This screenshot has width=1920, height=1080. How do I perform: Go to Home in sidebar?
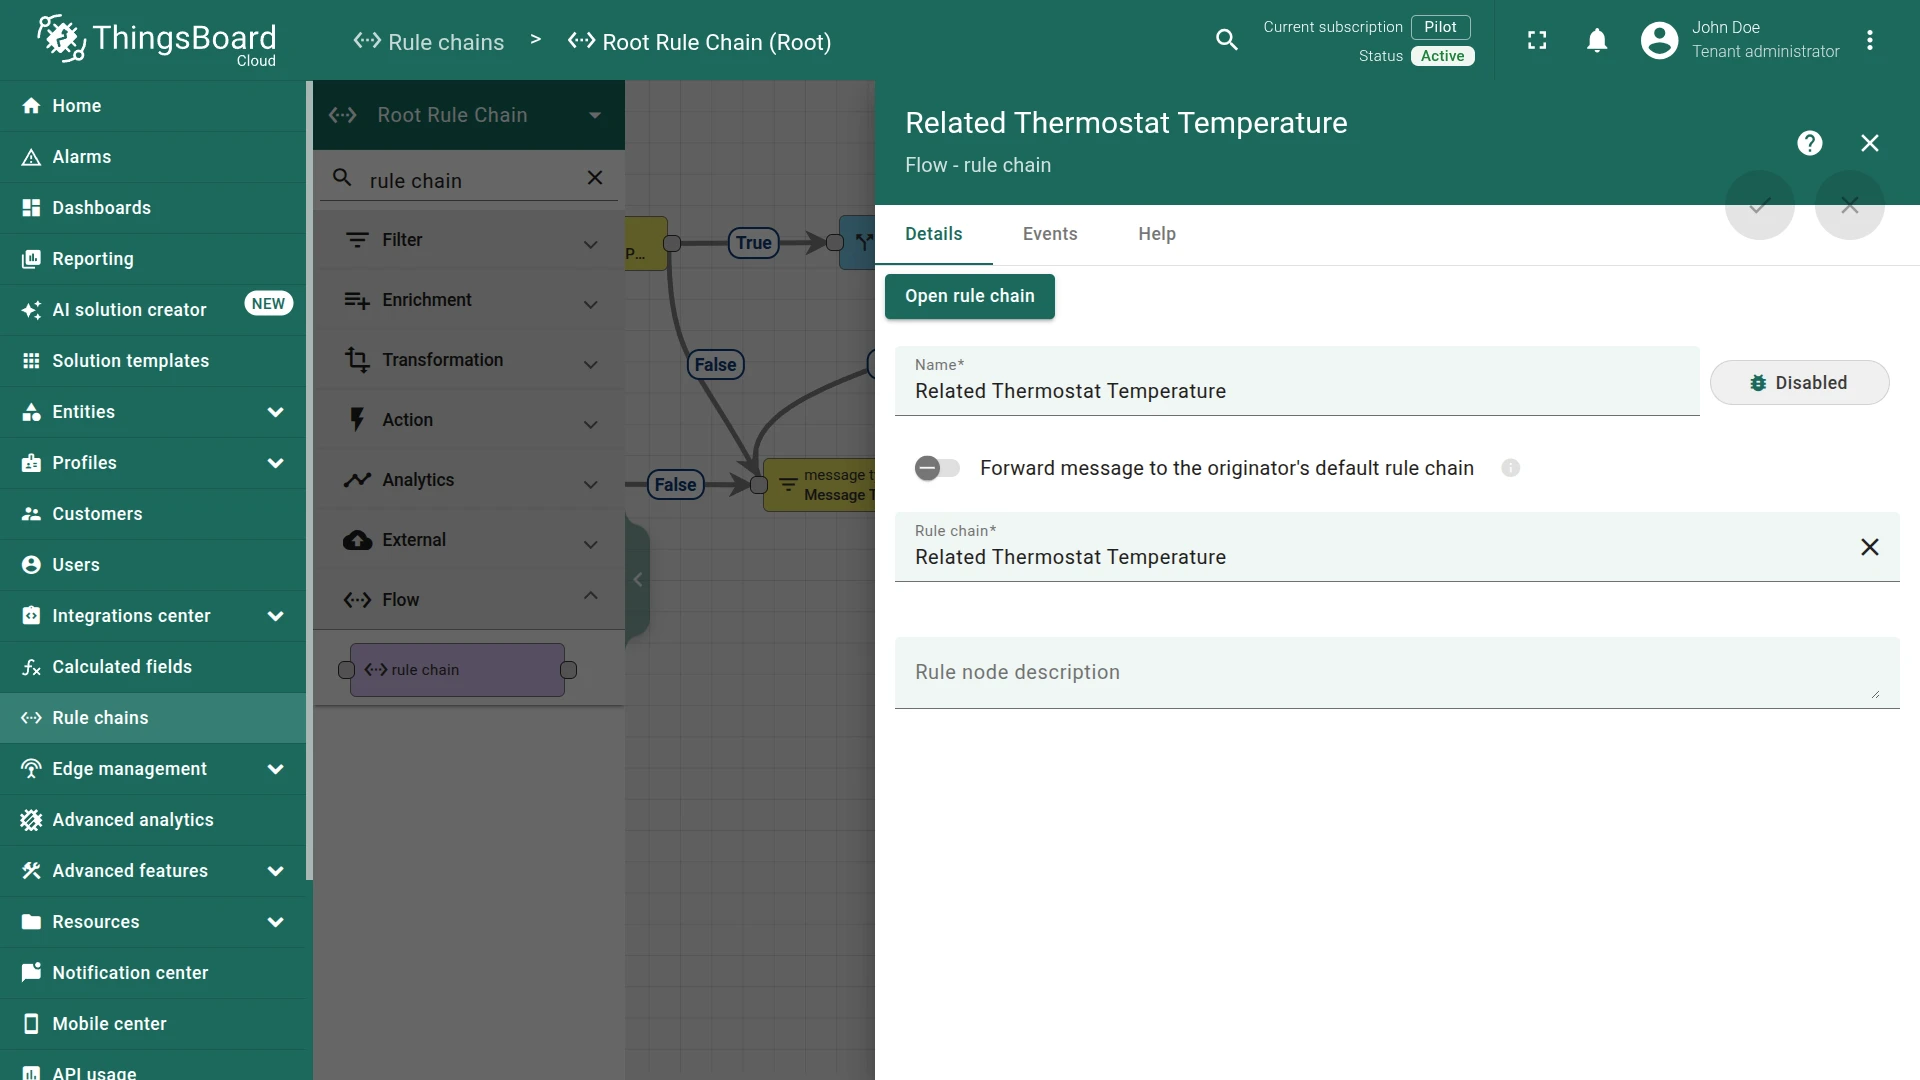[153, 106]
